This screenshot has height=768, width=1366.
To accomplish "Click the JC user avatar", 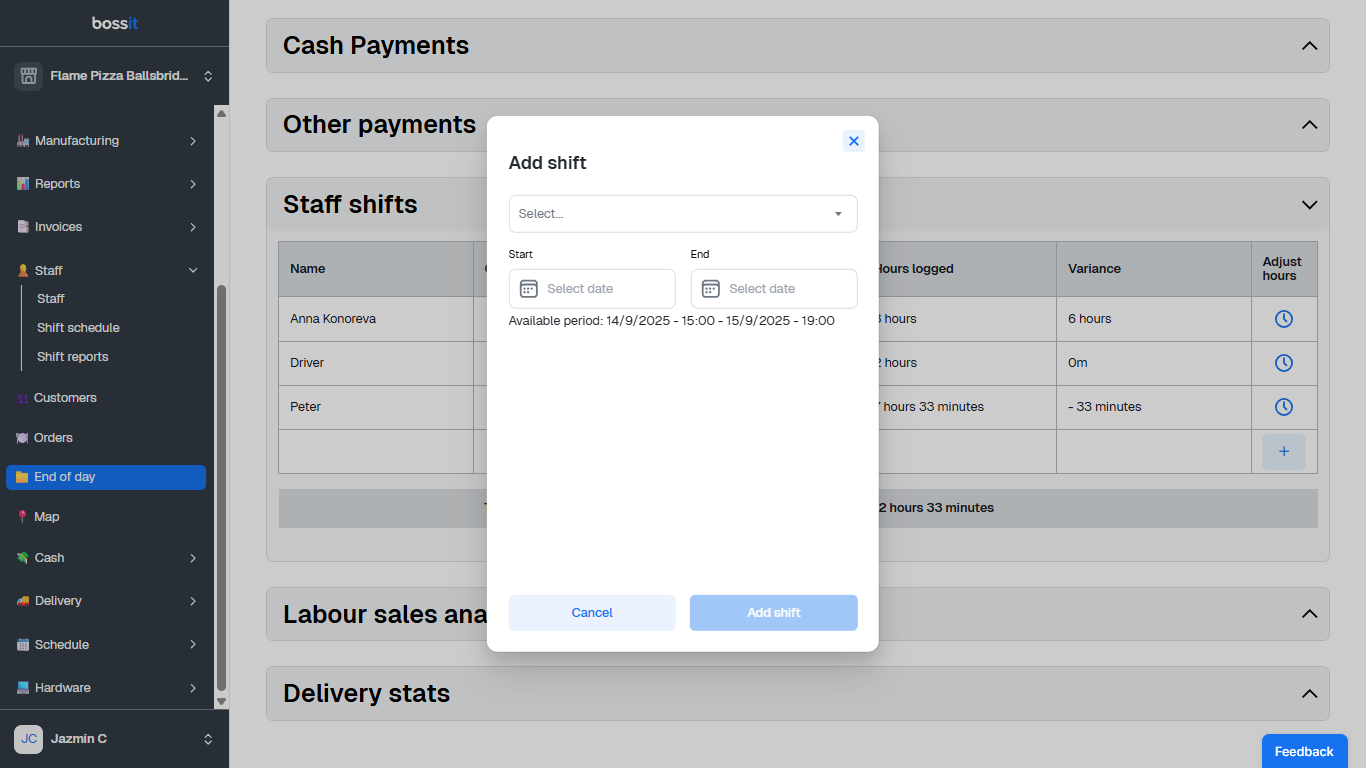I will click(x=28, y=739).
